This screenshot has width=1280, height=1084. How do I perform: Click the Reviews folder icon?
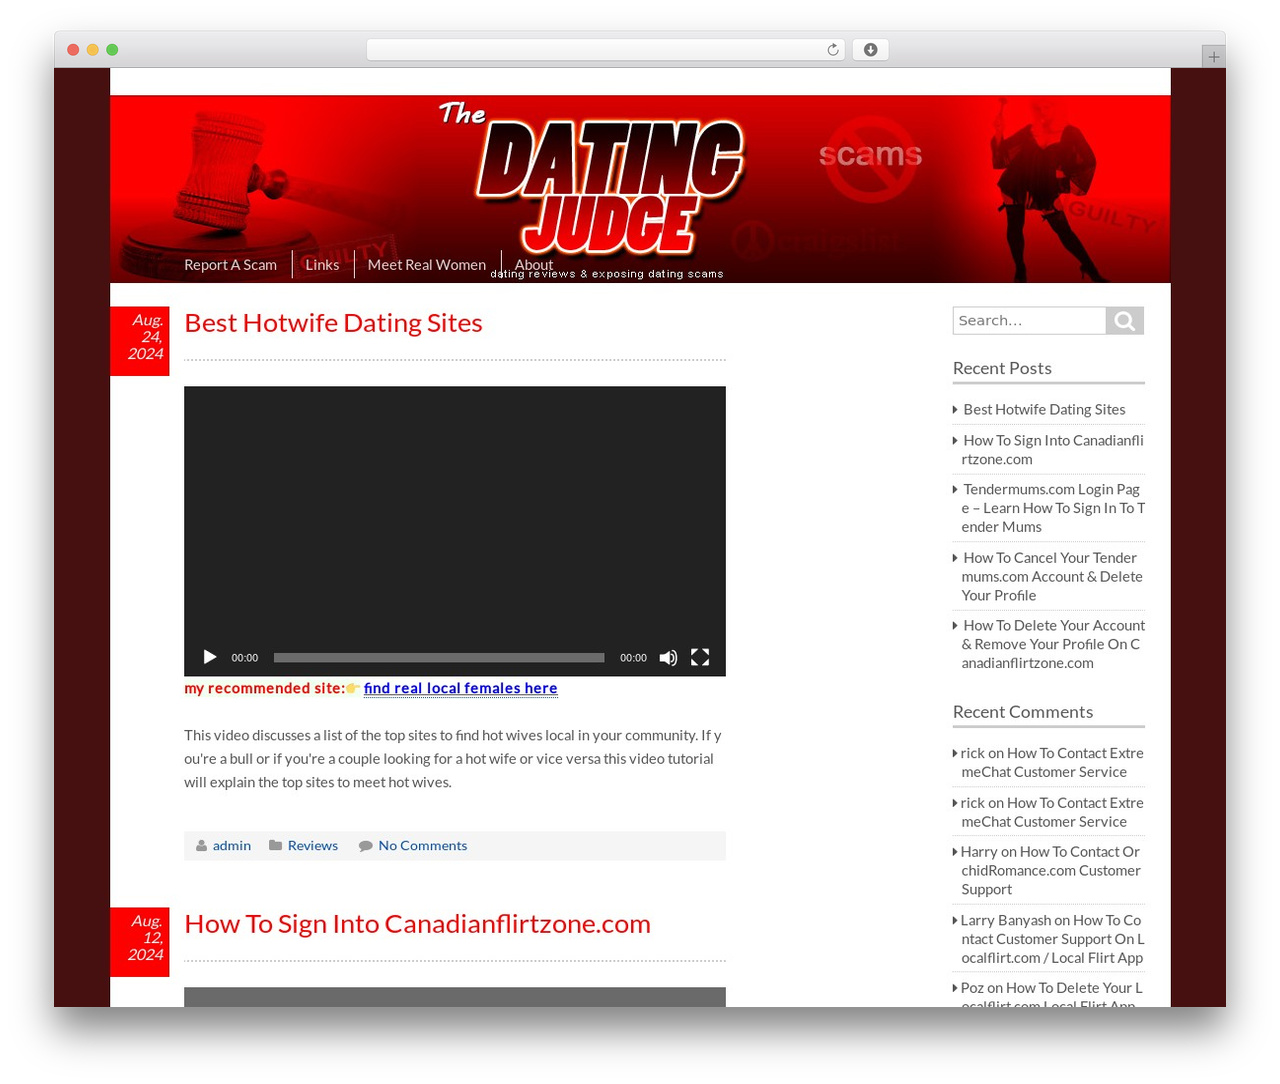[275, 846]
